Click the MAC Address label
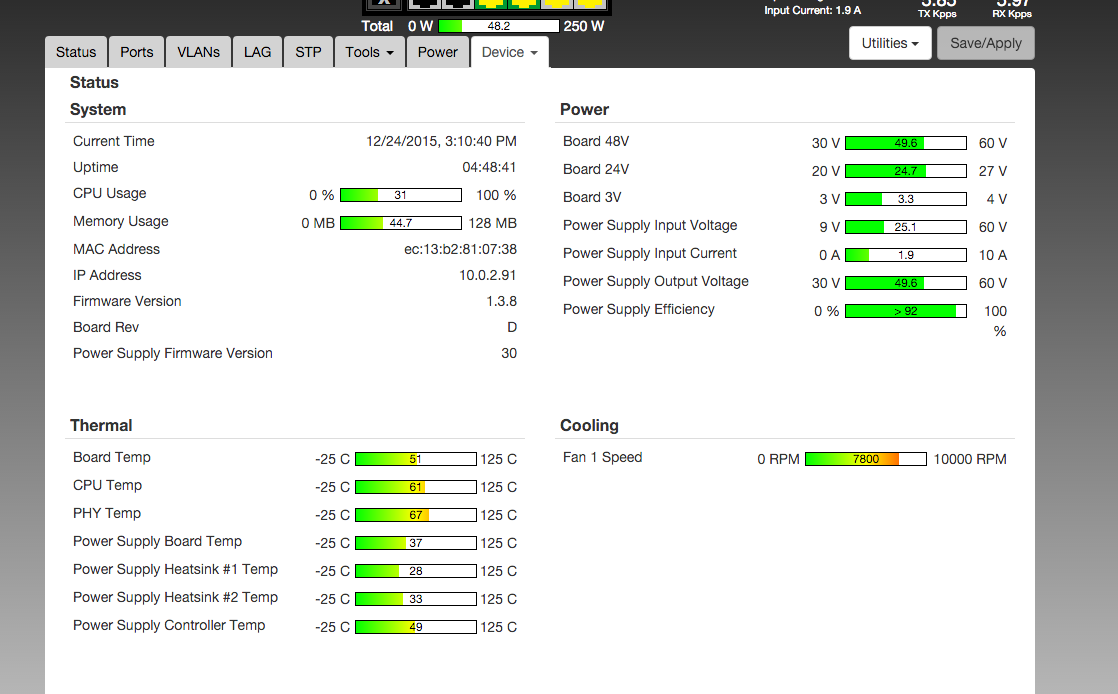Viewport: 1118px width, 694px height. click(116, 249)
